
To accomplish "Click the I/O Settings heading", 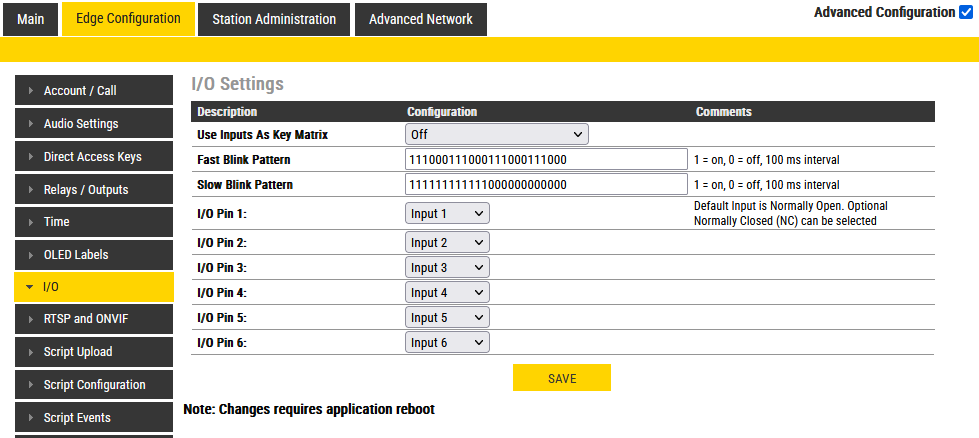I will click(x=238, y=84).
